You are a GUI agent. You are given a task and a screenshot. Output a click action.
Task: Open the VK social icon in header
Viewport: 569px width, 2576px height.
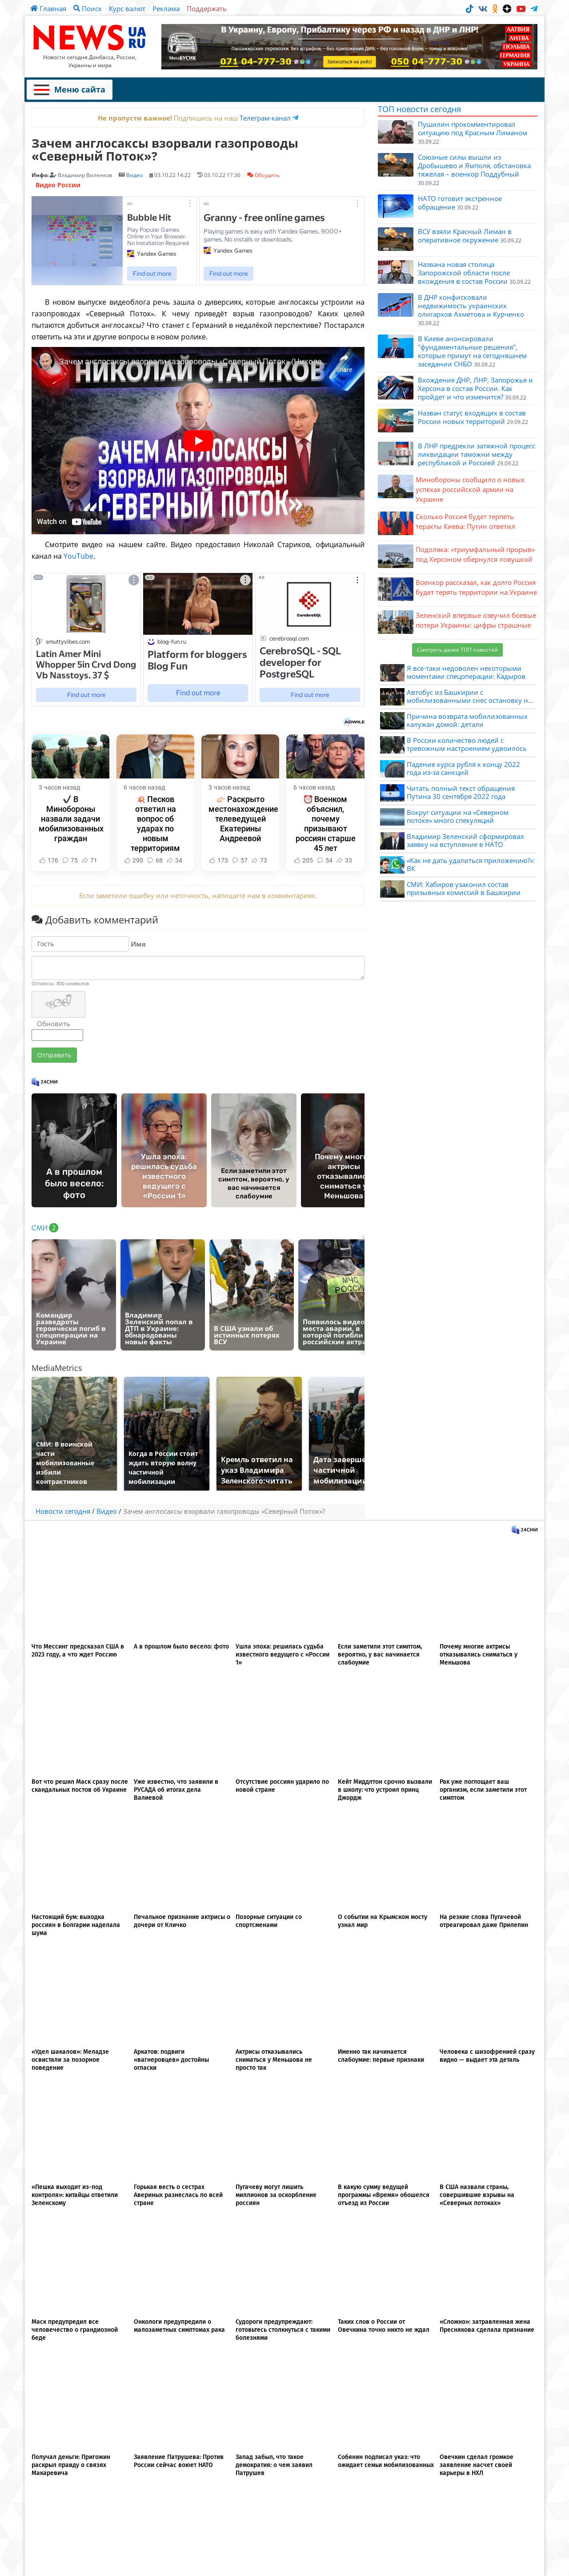point(483,8)
